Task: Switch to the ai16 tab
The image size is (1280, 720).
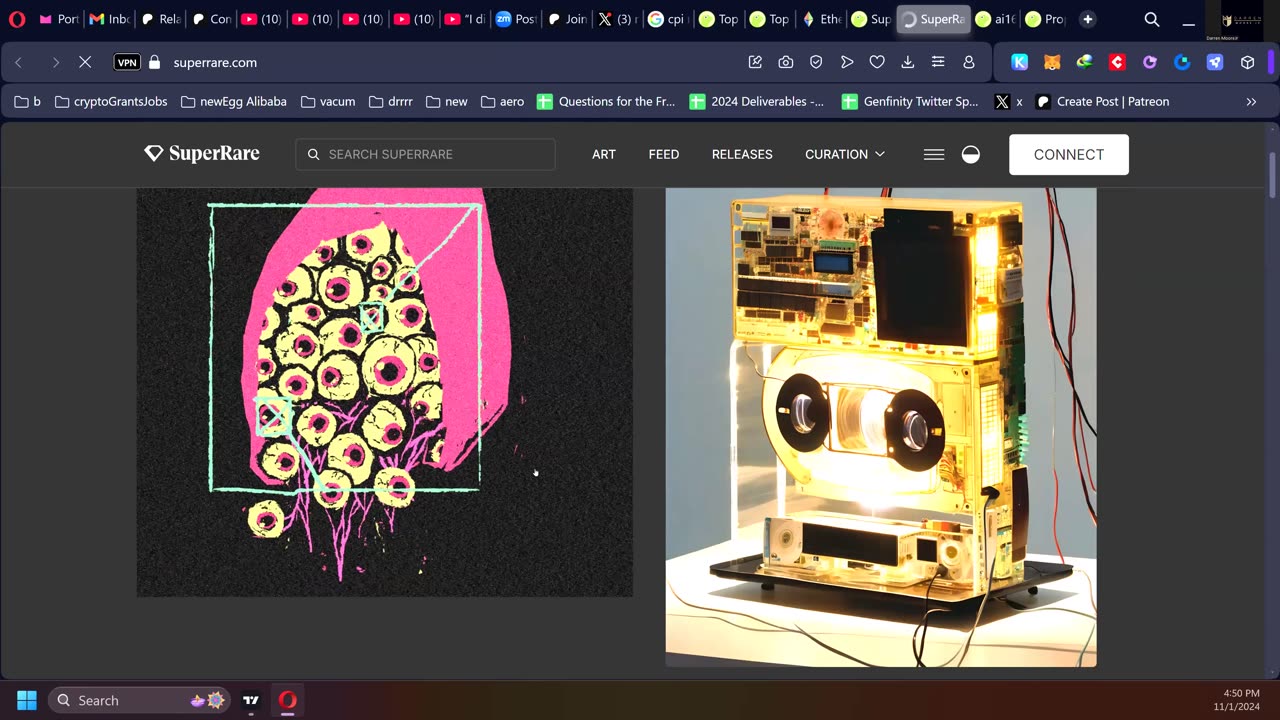Action: [x=996, y=19]
